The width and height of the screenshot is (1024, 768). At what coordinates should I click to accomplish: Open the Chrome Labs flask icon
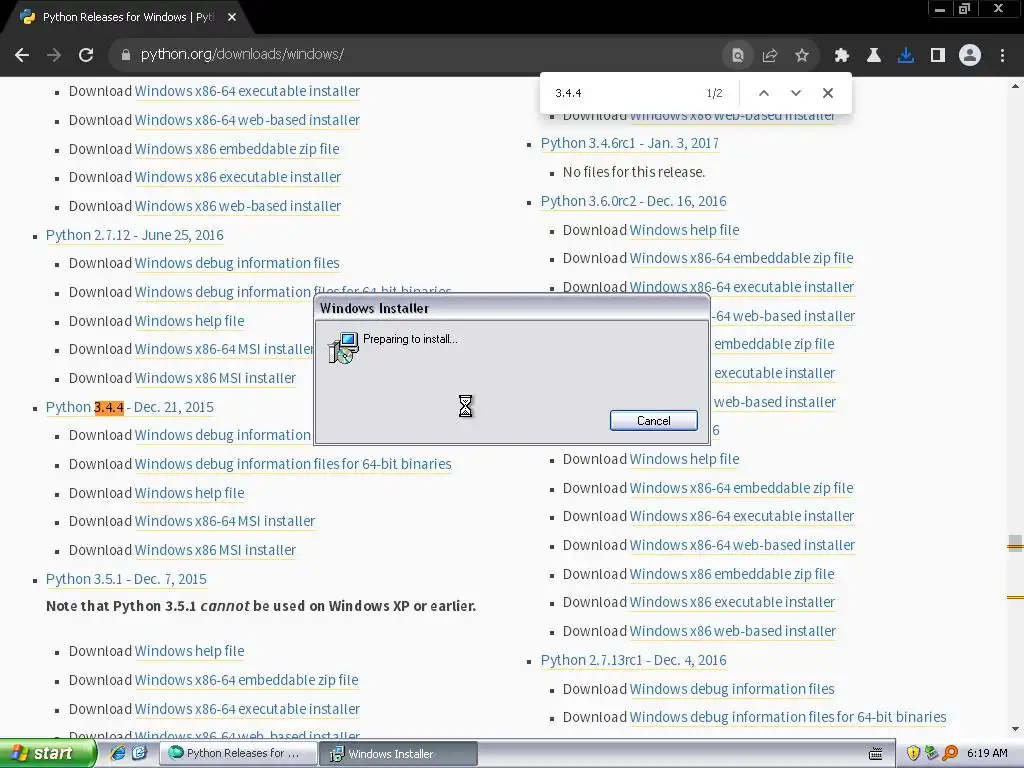(x=874, y=56)
